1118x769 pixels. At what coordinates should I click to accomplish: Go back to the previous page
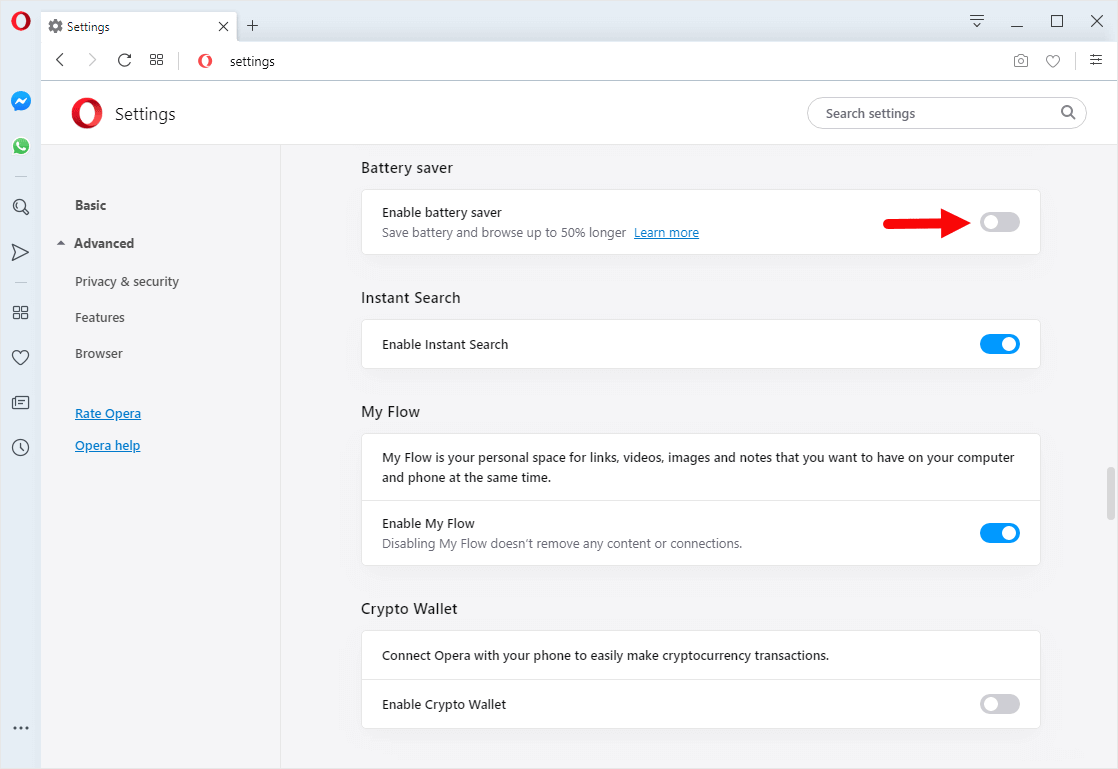pyautogui.click(x=60, y=61)
